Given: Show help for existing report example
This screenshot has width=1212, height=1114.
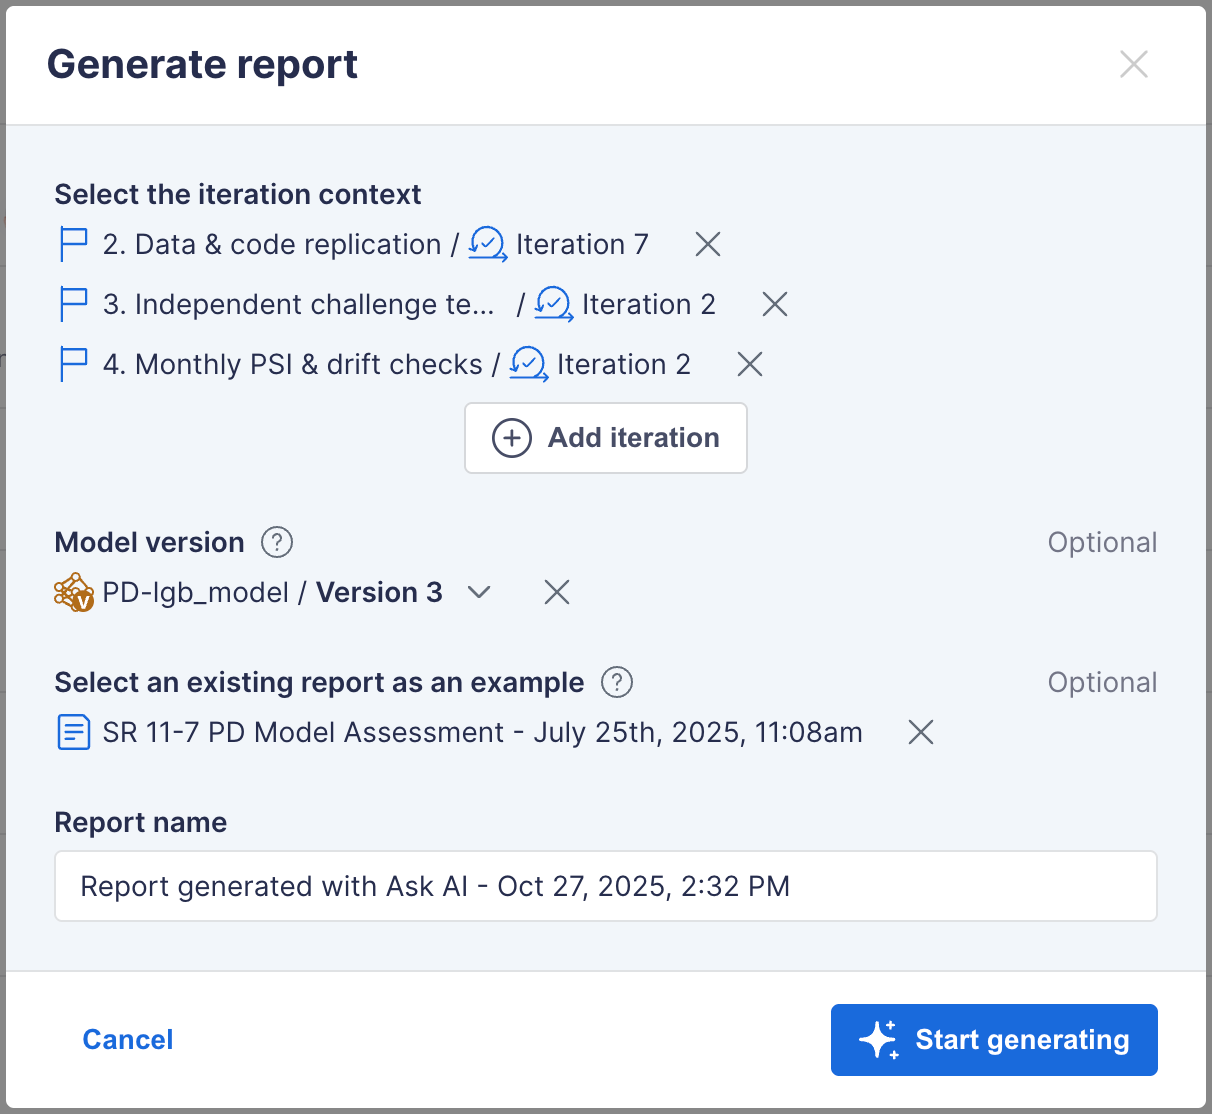Looking at the screenshot, I should (x=617, y=682).
